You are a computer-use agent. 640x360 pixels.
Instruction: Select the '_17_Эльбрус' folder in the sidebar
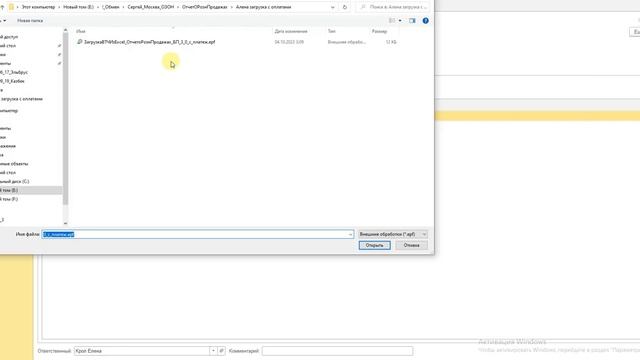point(14,72)
